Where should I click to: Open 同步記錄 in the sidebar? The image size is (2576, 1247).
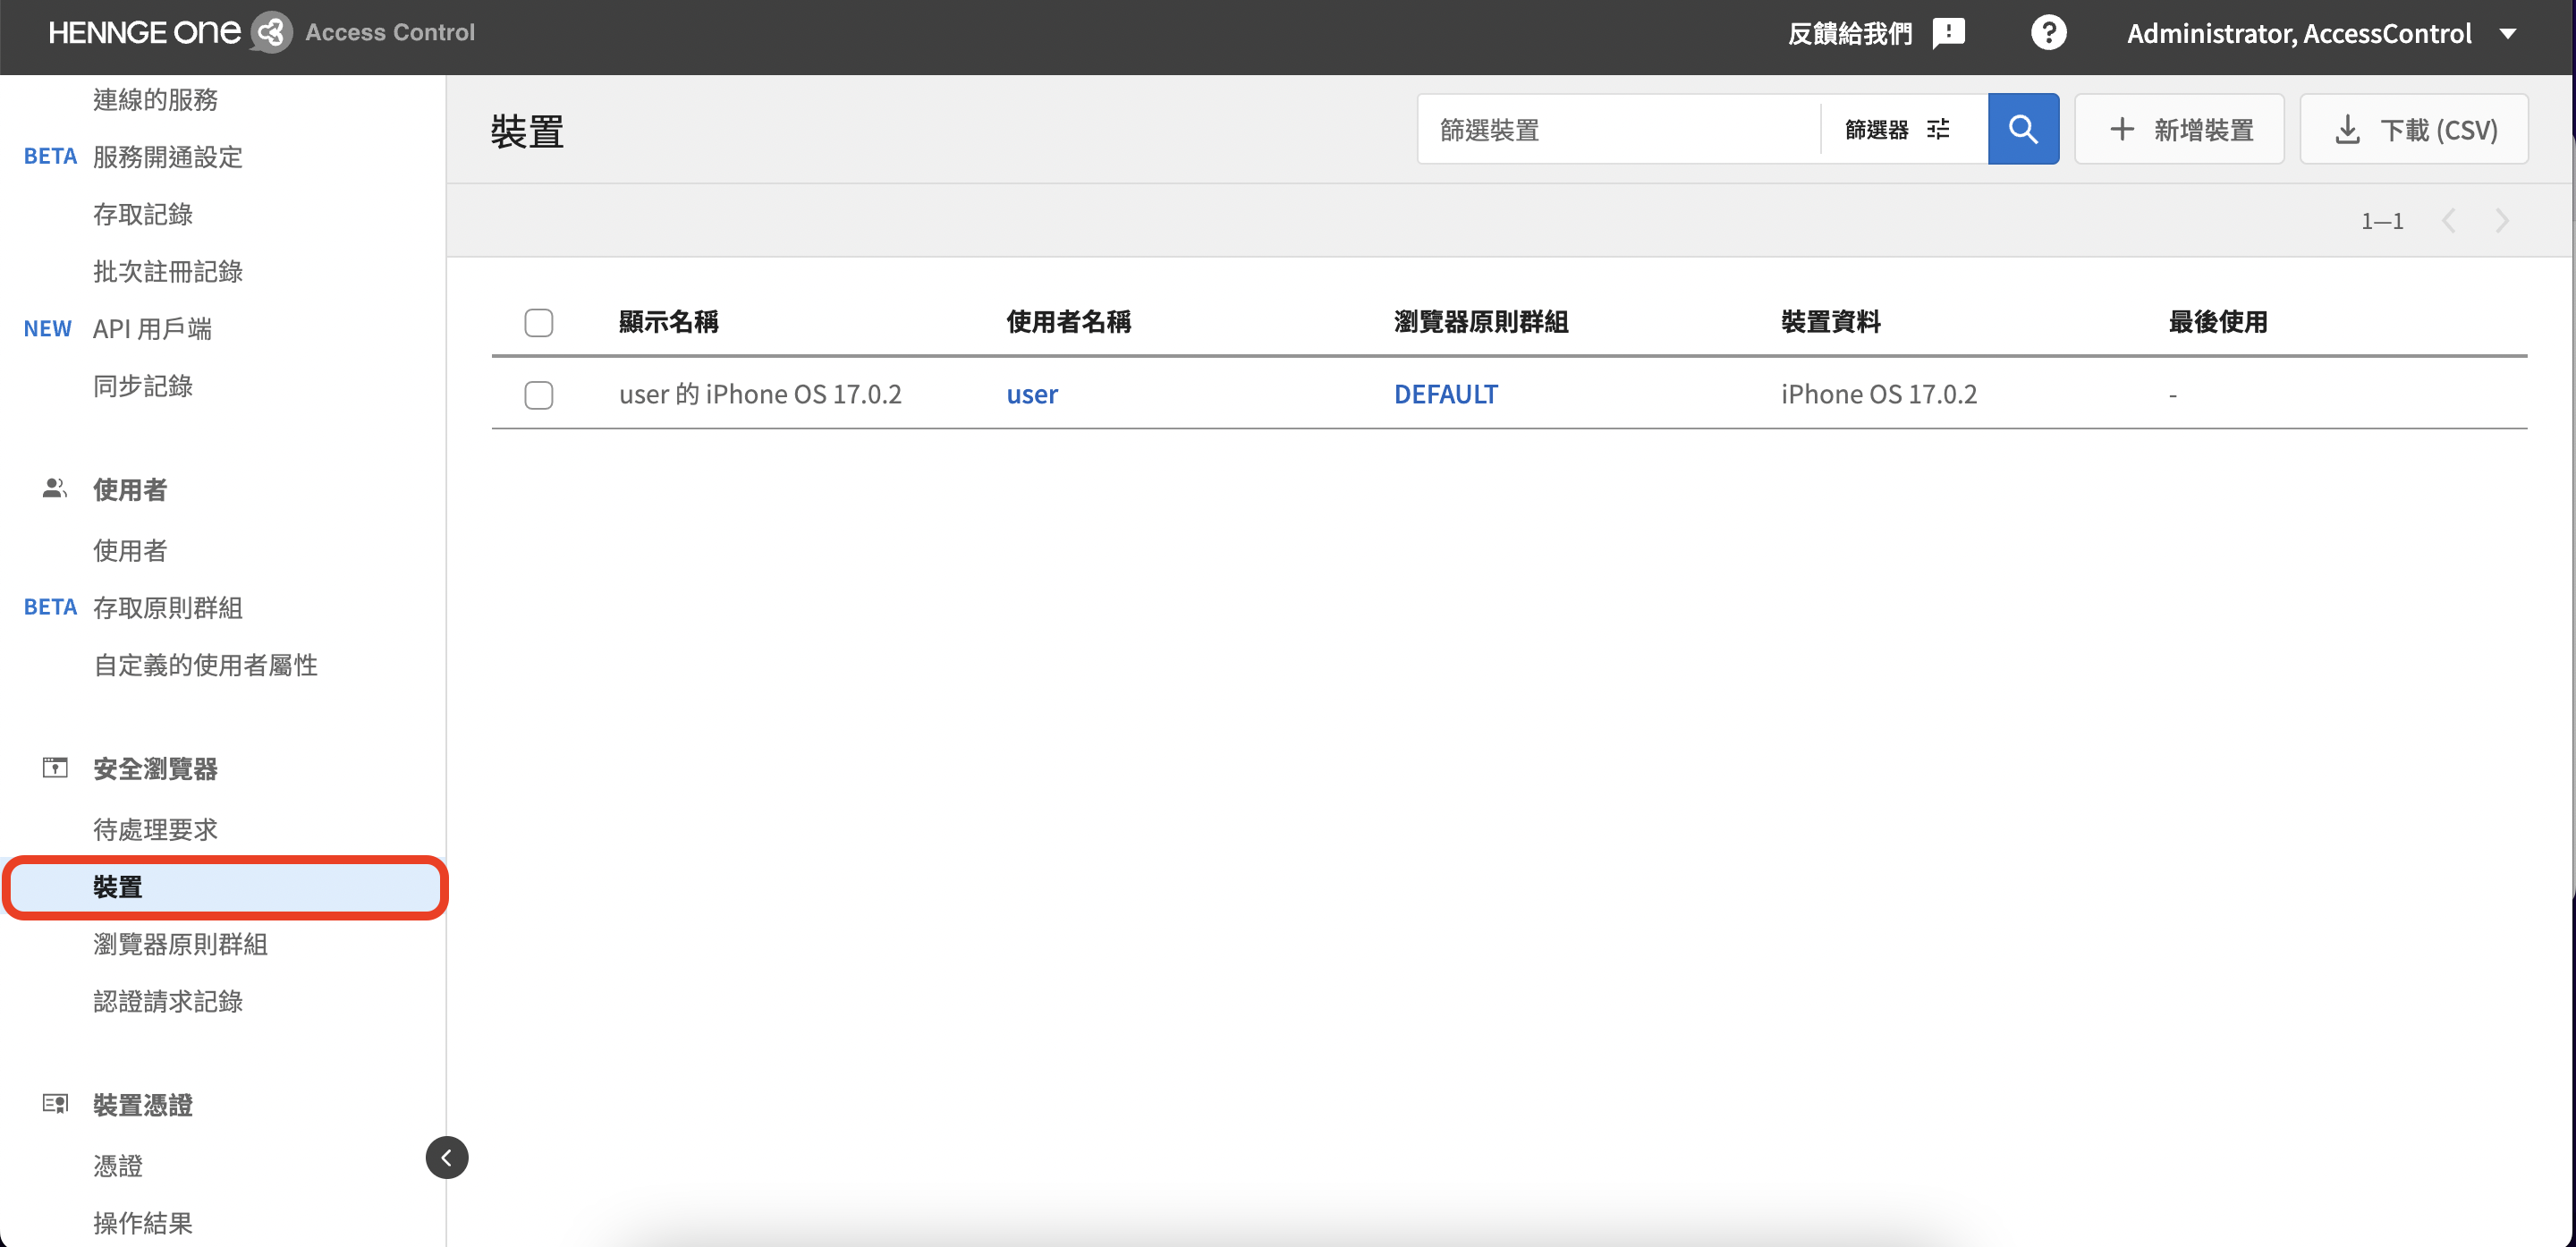[143, 385]
